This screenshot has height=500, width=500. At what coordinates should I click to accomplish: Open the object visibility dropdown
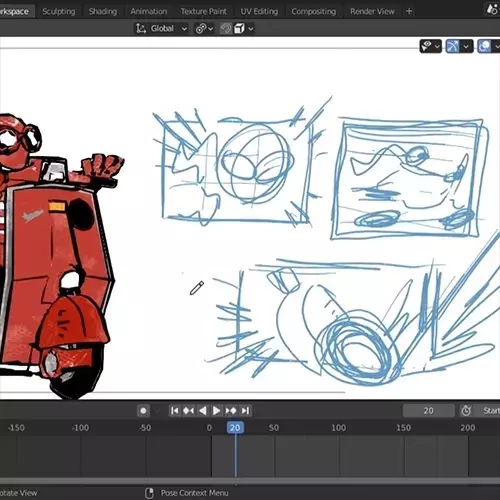[x=431, y=46]
